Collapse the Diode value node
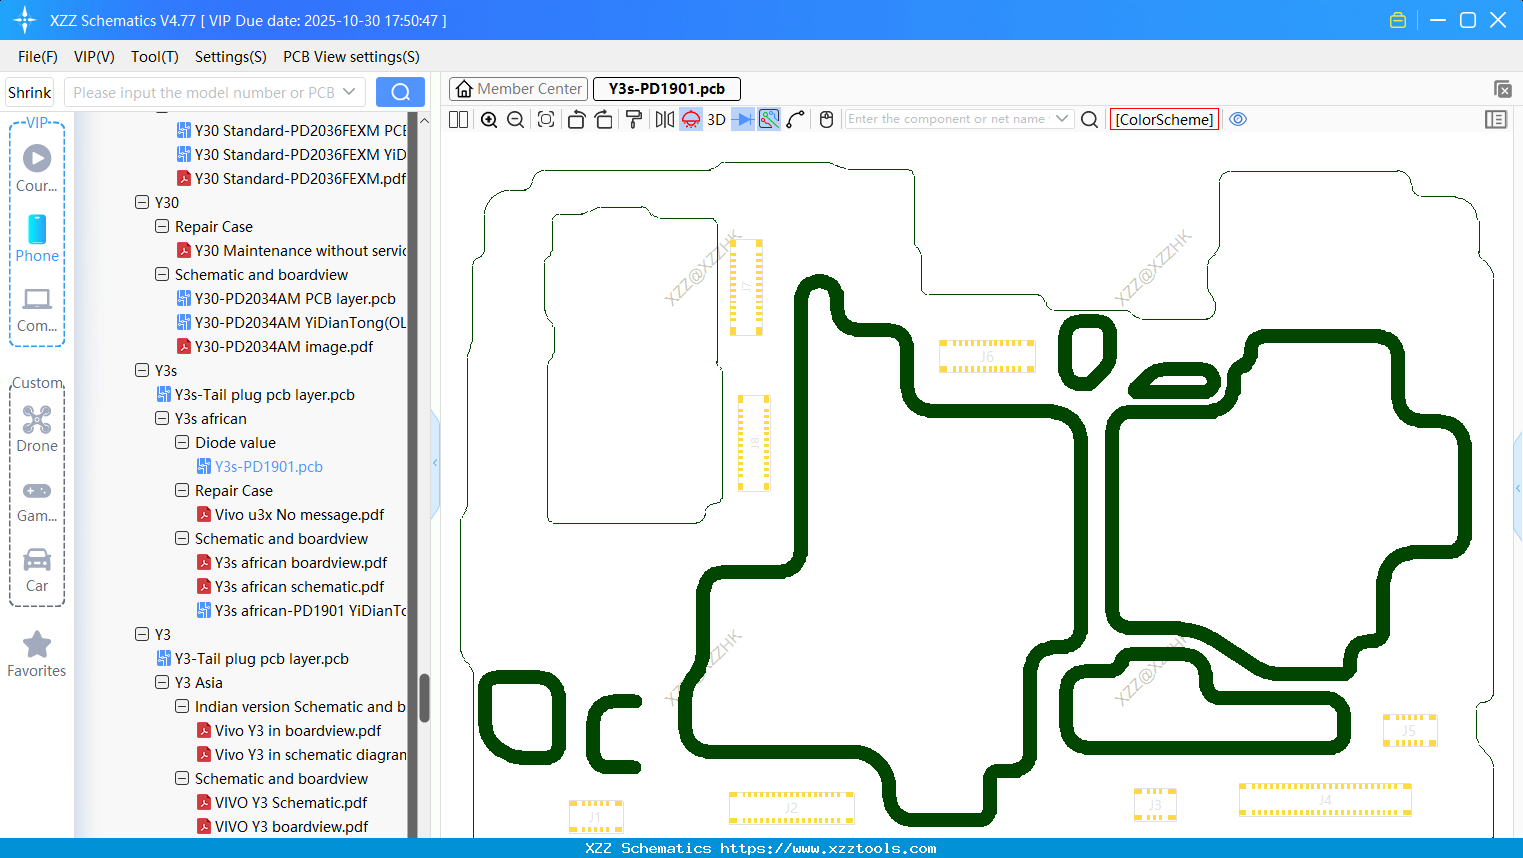Image resolution: width=1523 pixels, height=858 pixels. pos(182,442)
